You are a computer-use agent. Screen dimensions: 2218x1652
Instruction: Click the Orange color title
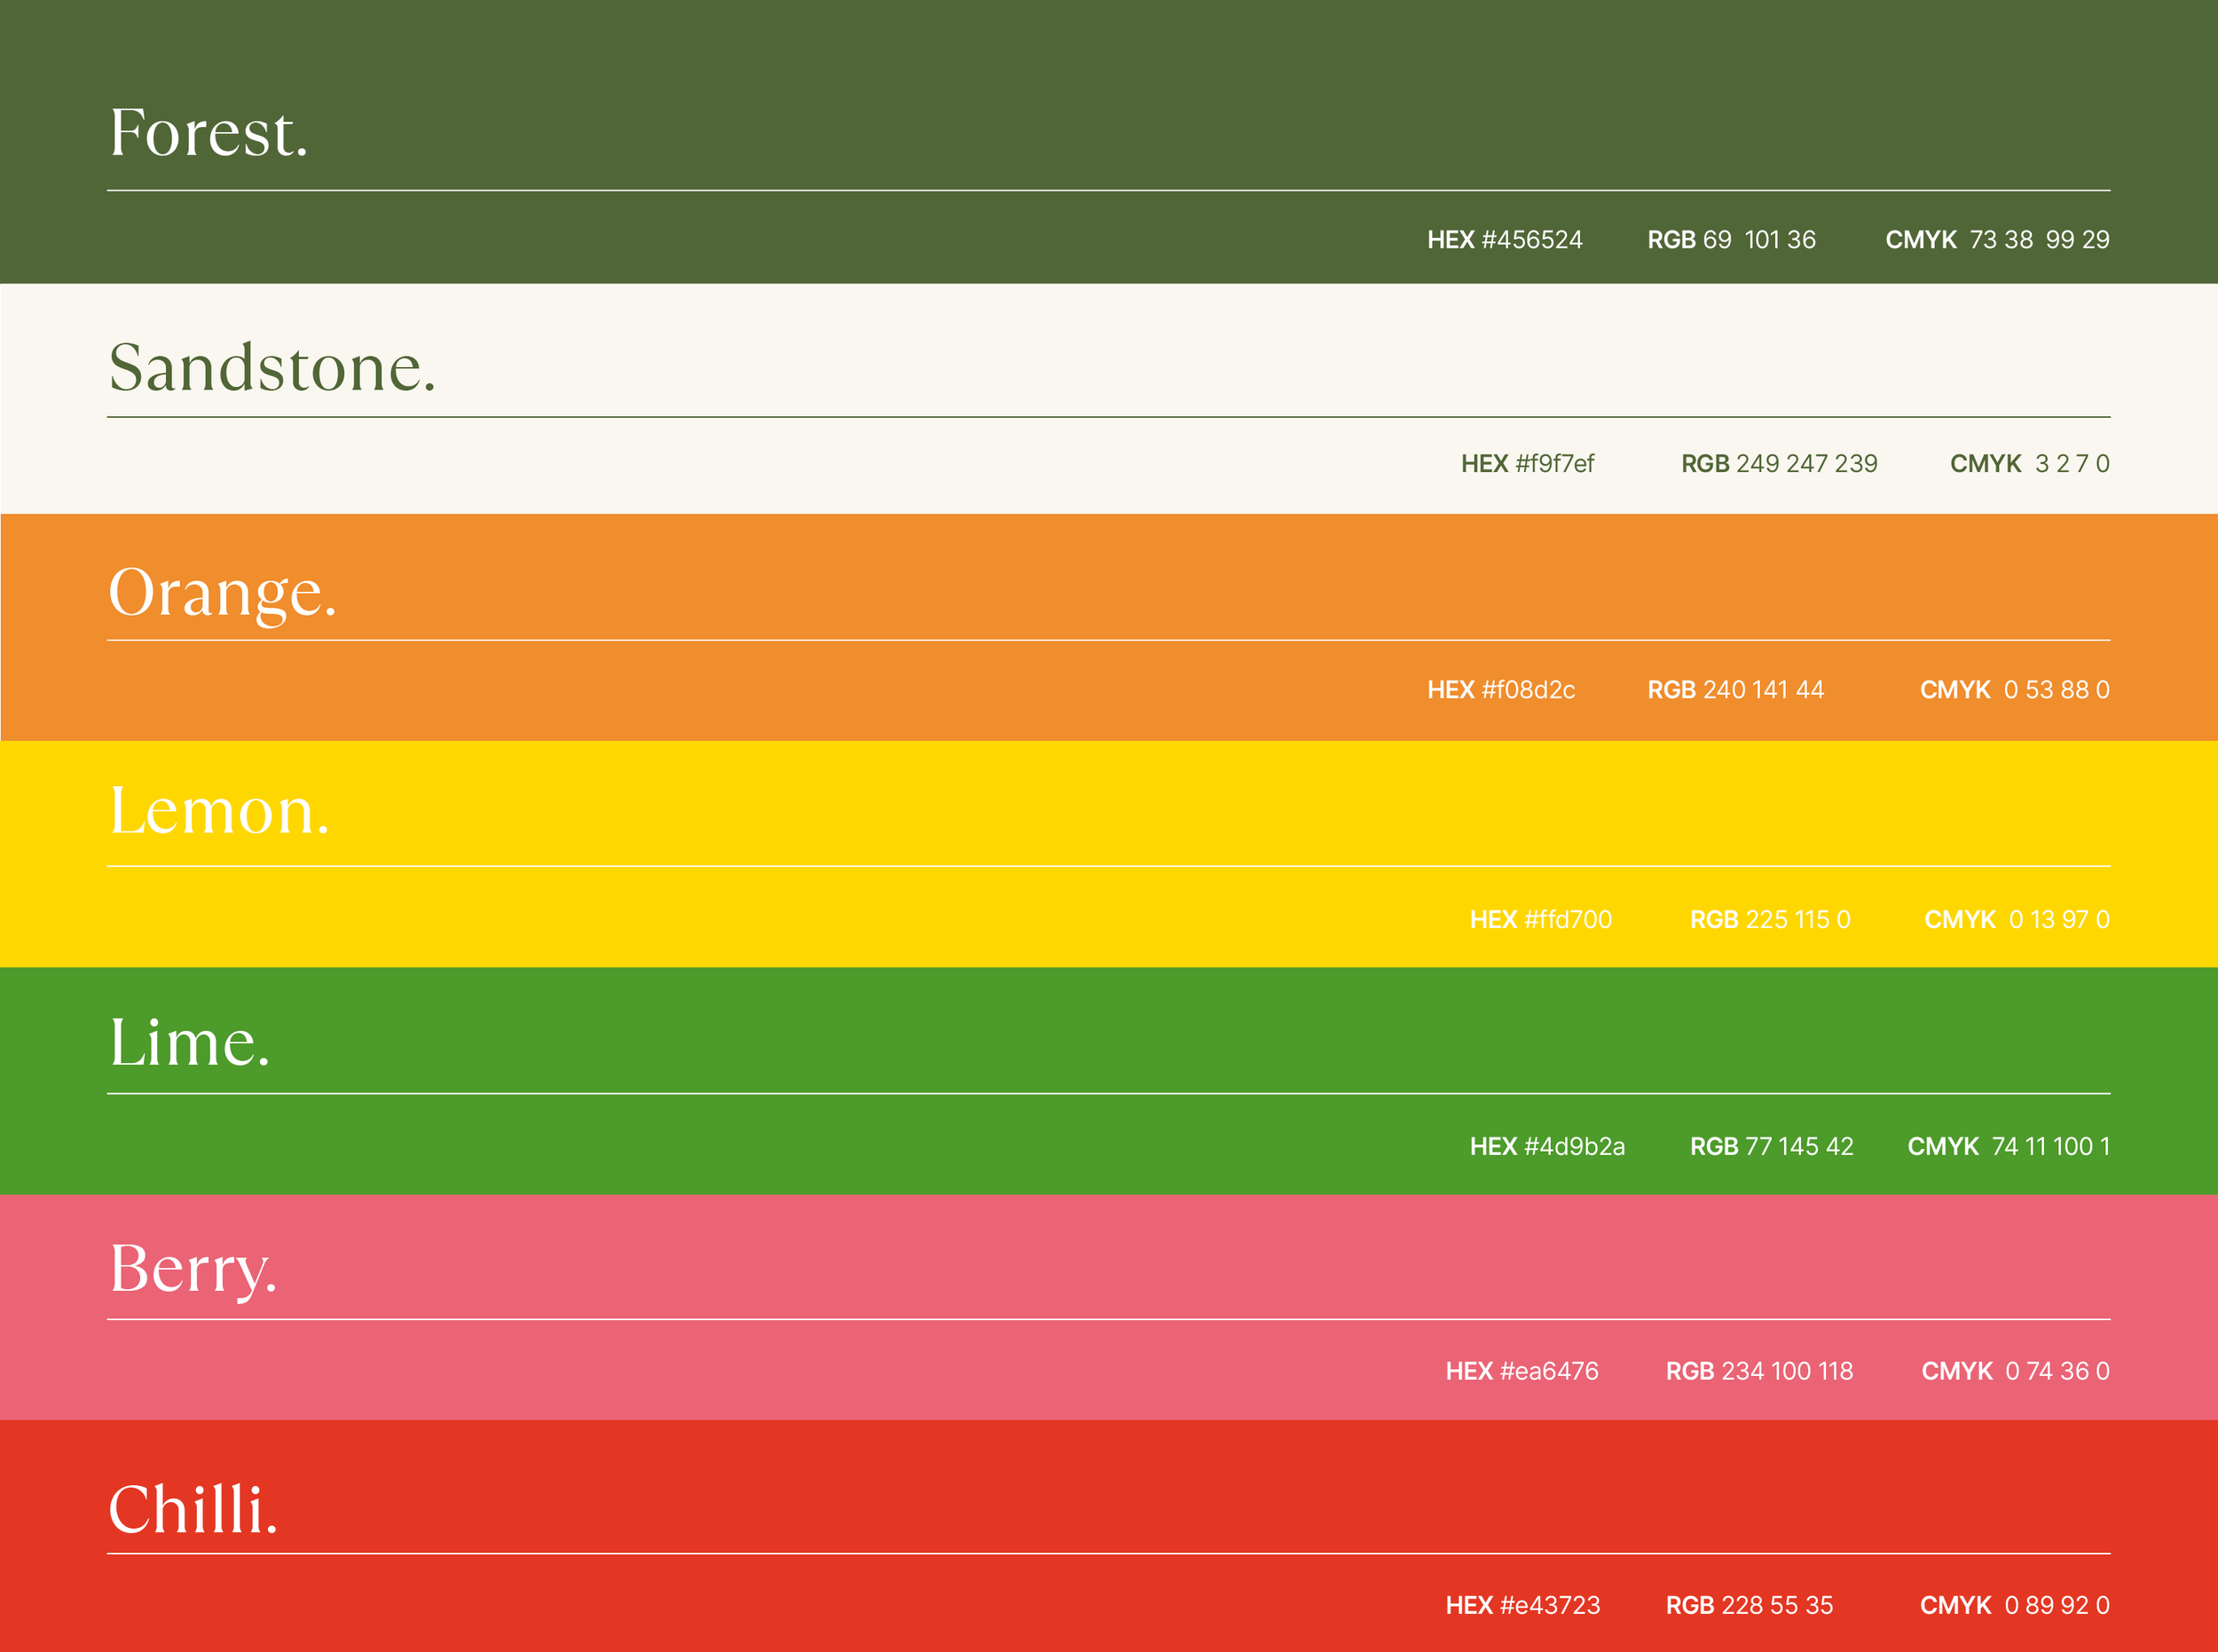222,593
